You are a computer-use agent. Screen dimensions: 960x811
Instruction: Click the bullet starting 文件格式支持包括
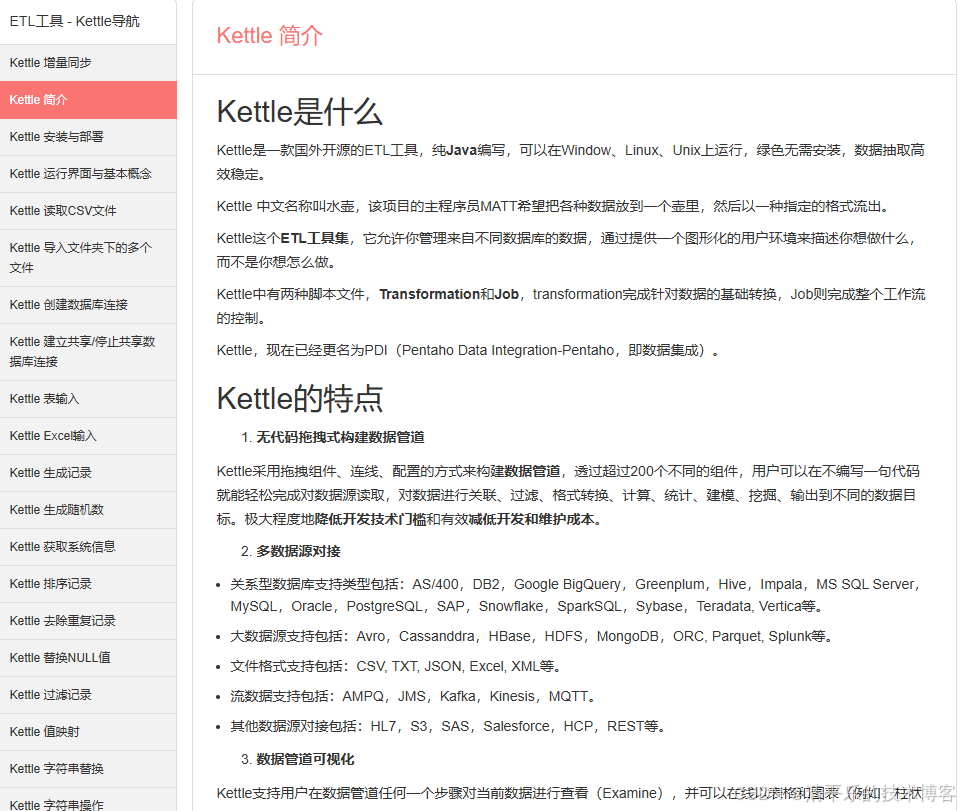[396, 667]
